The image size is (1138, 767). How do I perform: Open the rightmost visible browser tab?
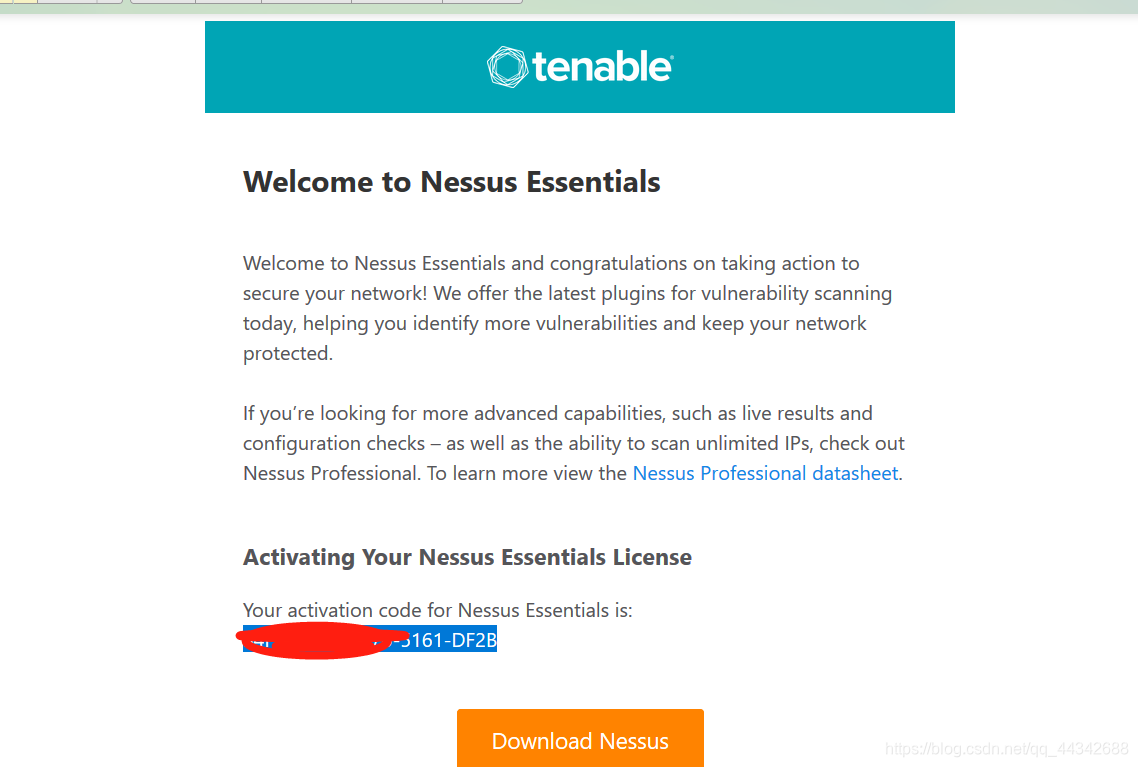pyautogui.click(x=480, y=4)
